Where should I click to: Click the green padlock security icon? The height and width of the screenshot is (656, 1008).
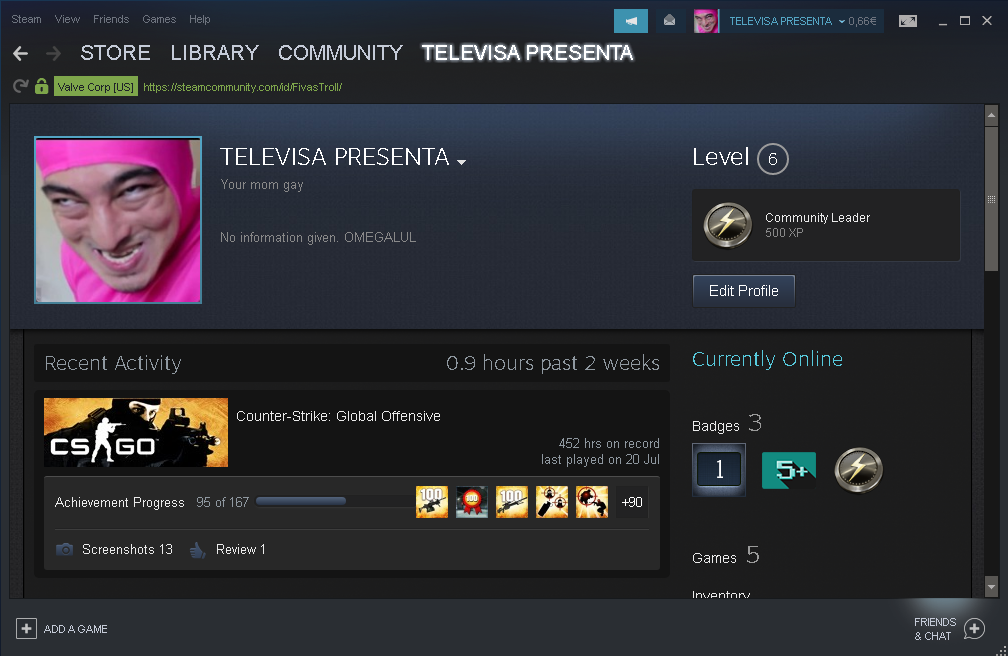point(42,86)
